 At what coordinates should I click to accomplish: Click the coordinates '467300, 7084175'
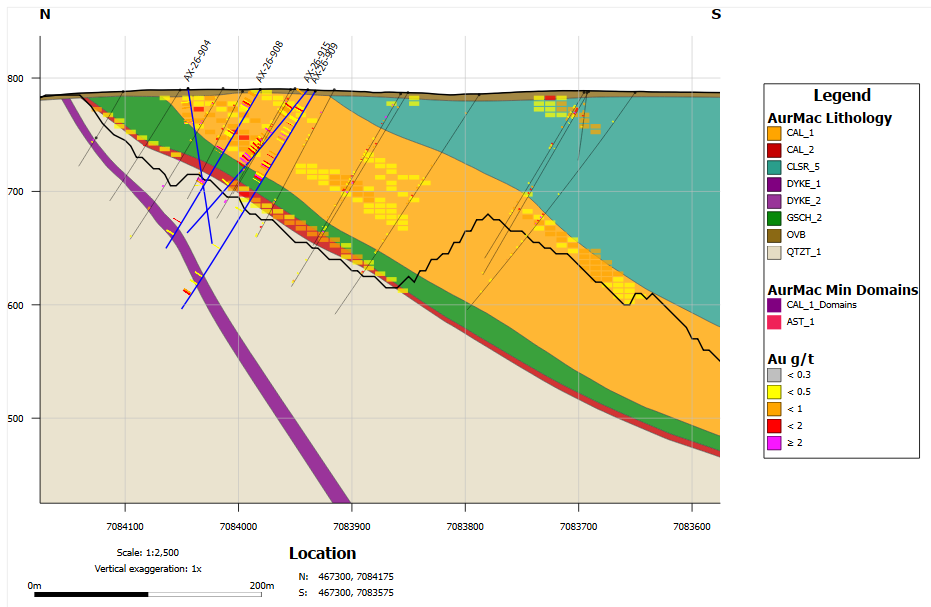point(356,577)
